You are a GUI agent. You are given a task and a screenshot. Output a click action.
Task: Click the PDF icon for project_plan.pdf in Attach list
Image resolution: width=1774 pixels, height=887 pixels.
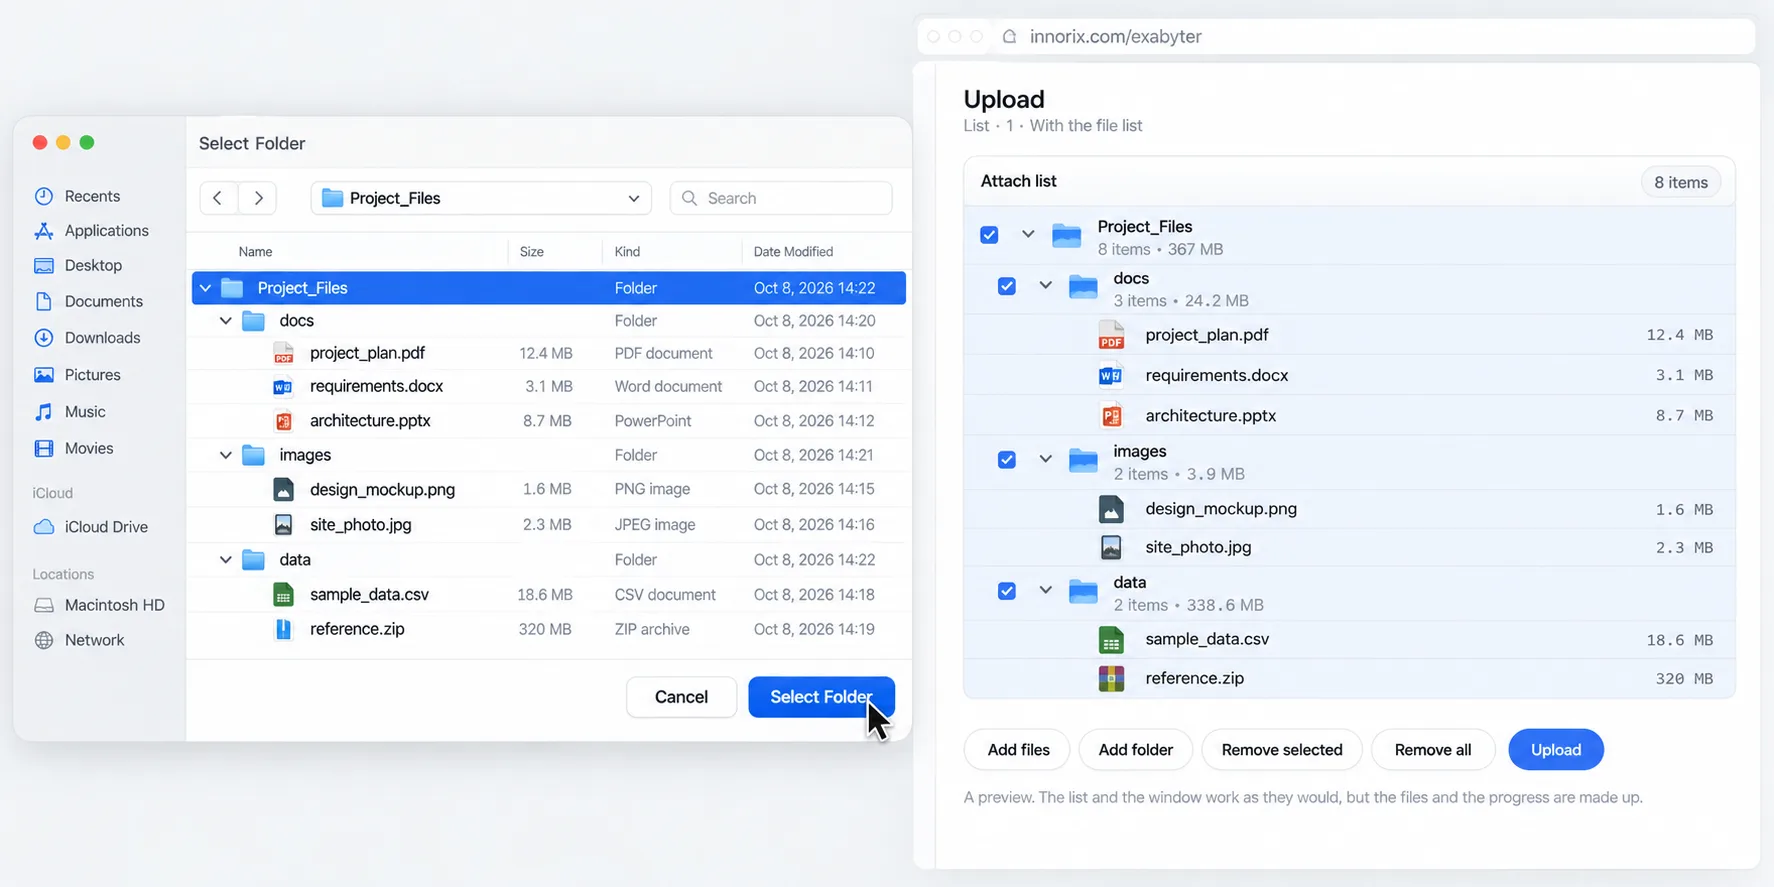pyautogui.click(x=1111, y=335)
